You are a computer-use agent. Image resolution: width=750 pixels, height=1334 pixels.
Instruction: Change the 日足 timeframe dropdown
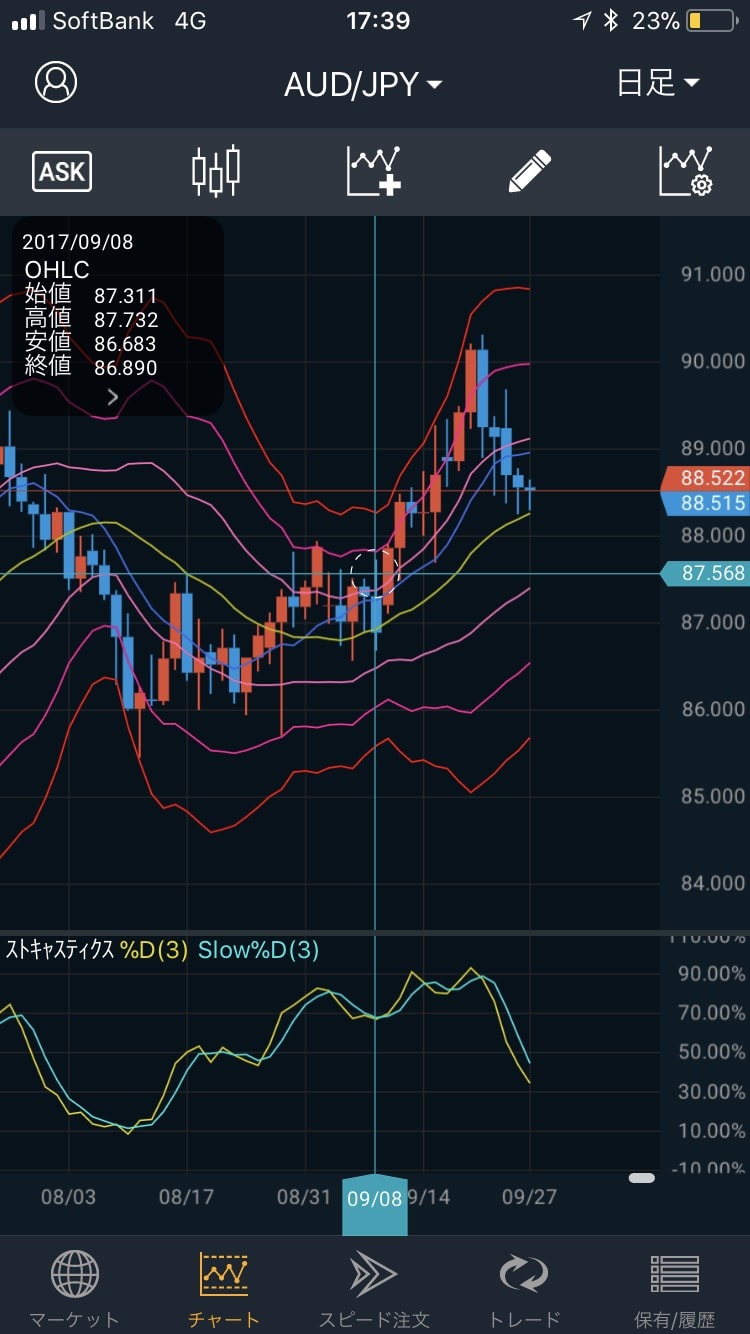[658, 83]
